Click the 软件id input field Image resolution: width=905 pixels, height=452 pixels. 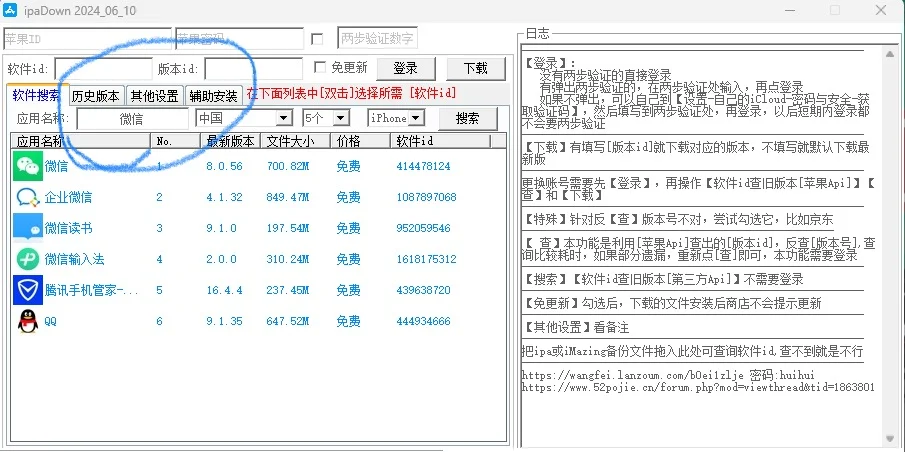click(x=103, y=68)
